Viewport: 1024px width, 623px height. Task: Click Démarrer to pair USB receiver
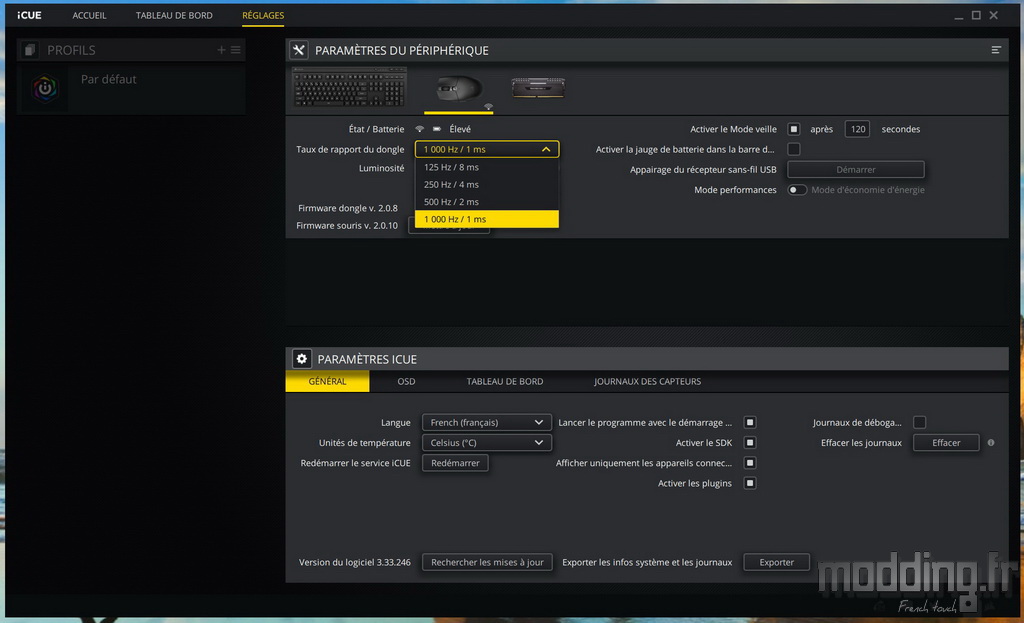pos(856,170)
